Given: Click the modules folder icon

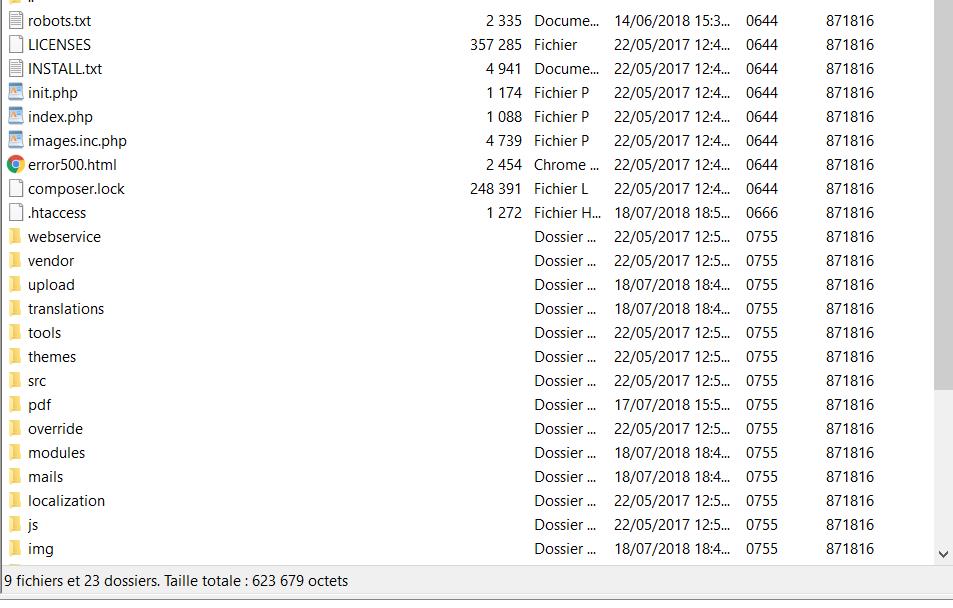Looking at the screenshot, I should click(15, 452).
